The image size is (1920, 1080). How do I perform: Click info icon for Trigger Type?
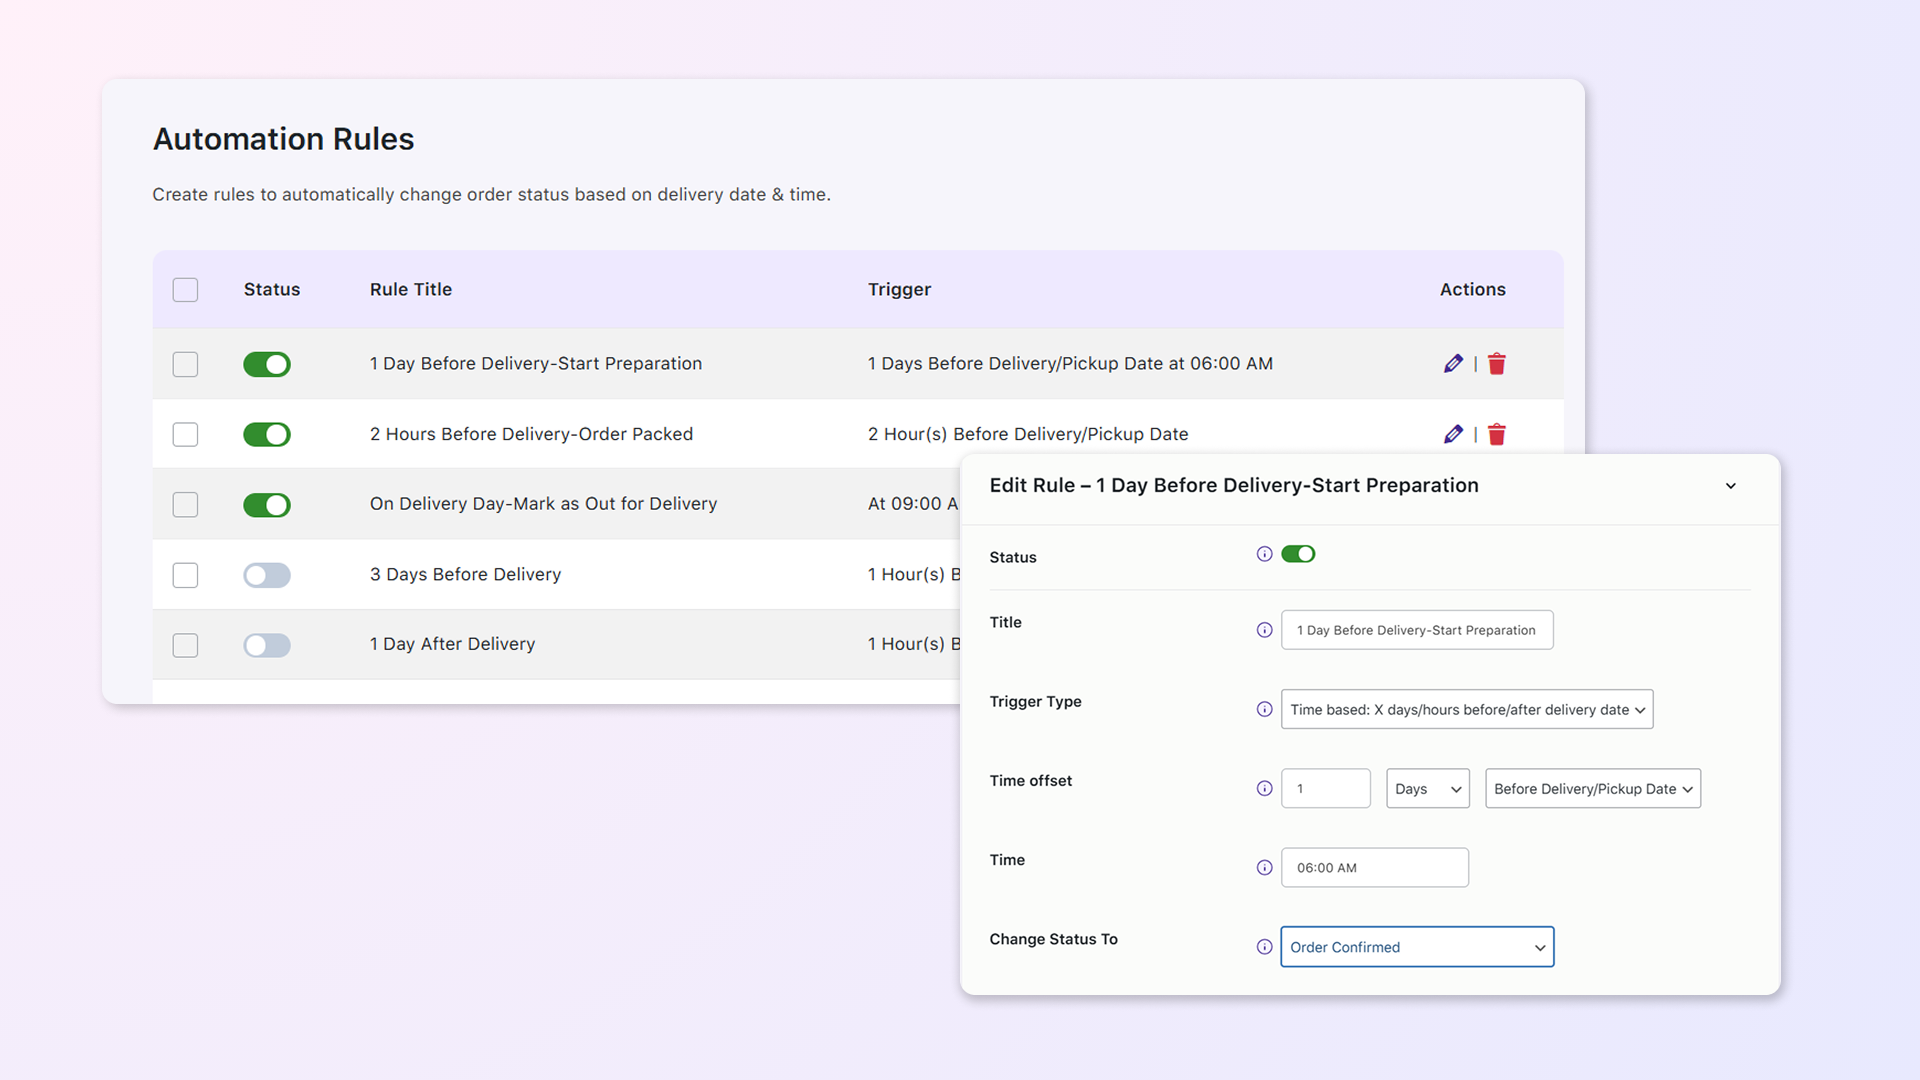click(x=1264, y=709)
